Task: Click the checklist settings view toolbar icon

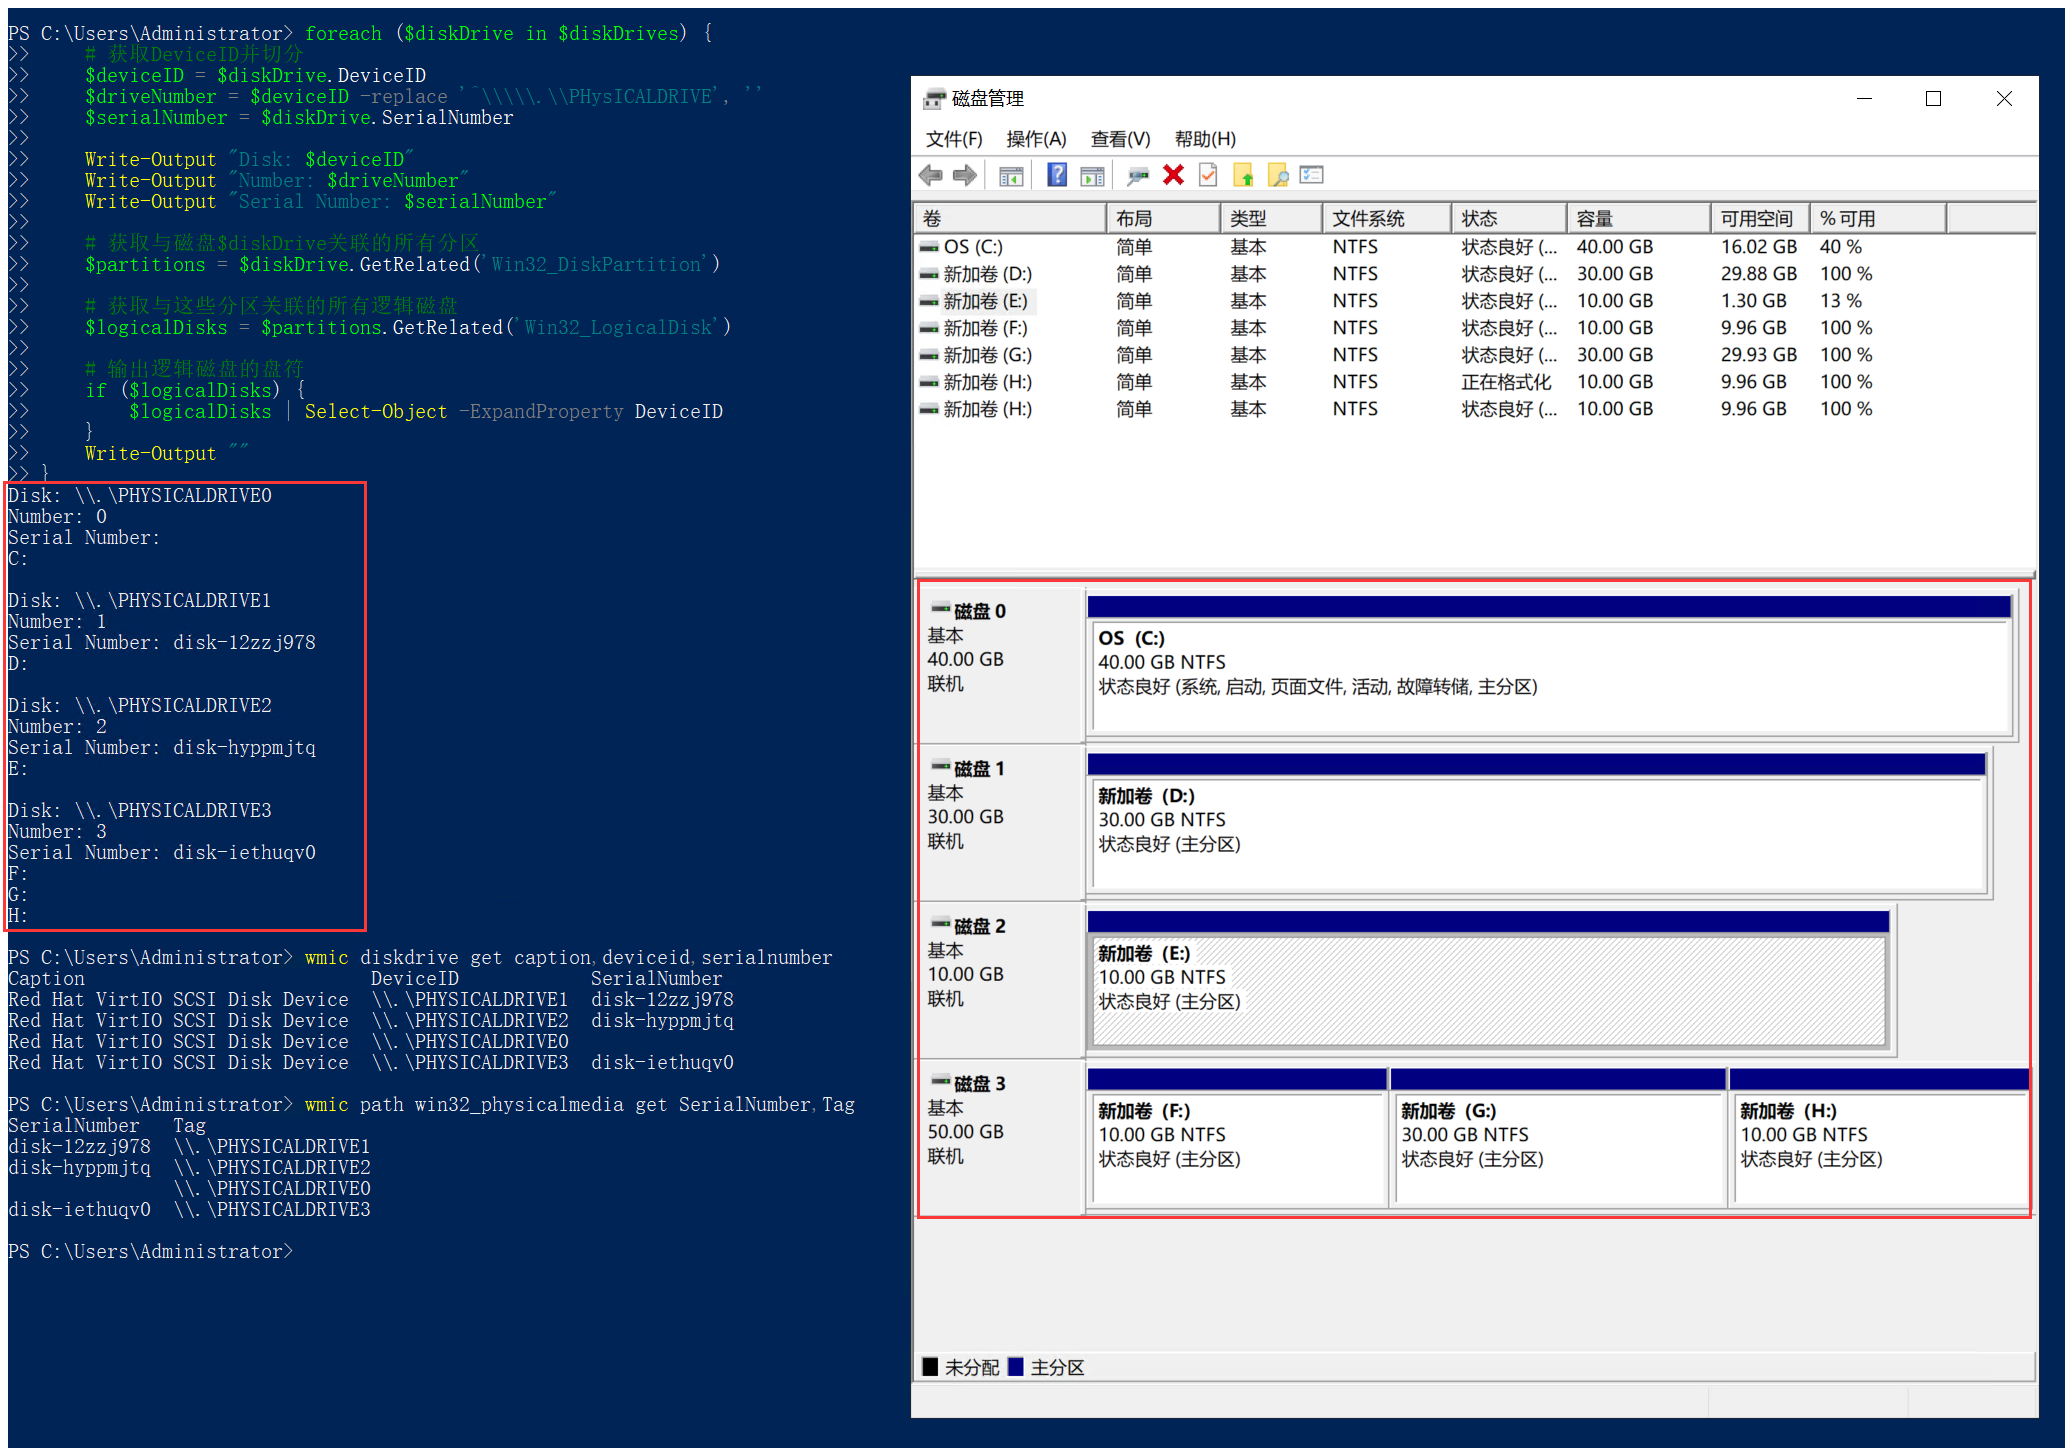Action: (1311, 176)
